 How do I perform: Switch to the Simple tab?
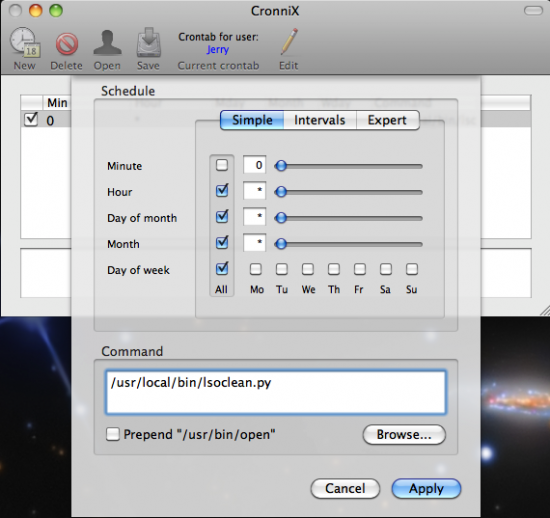252,120
